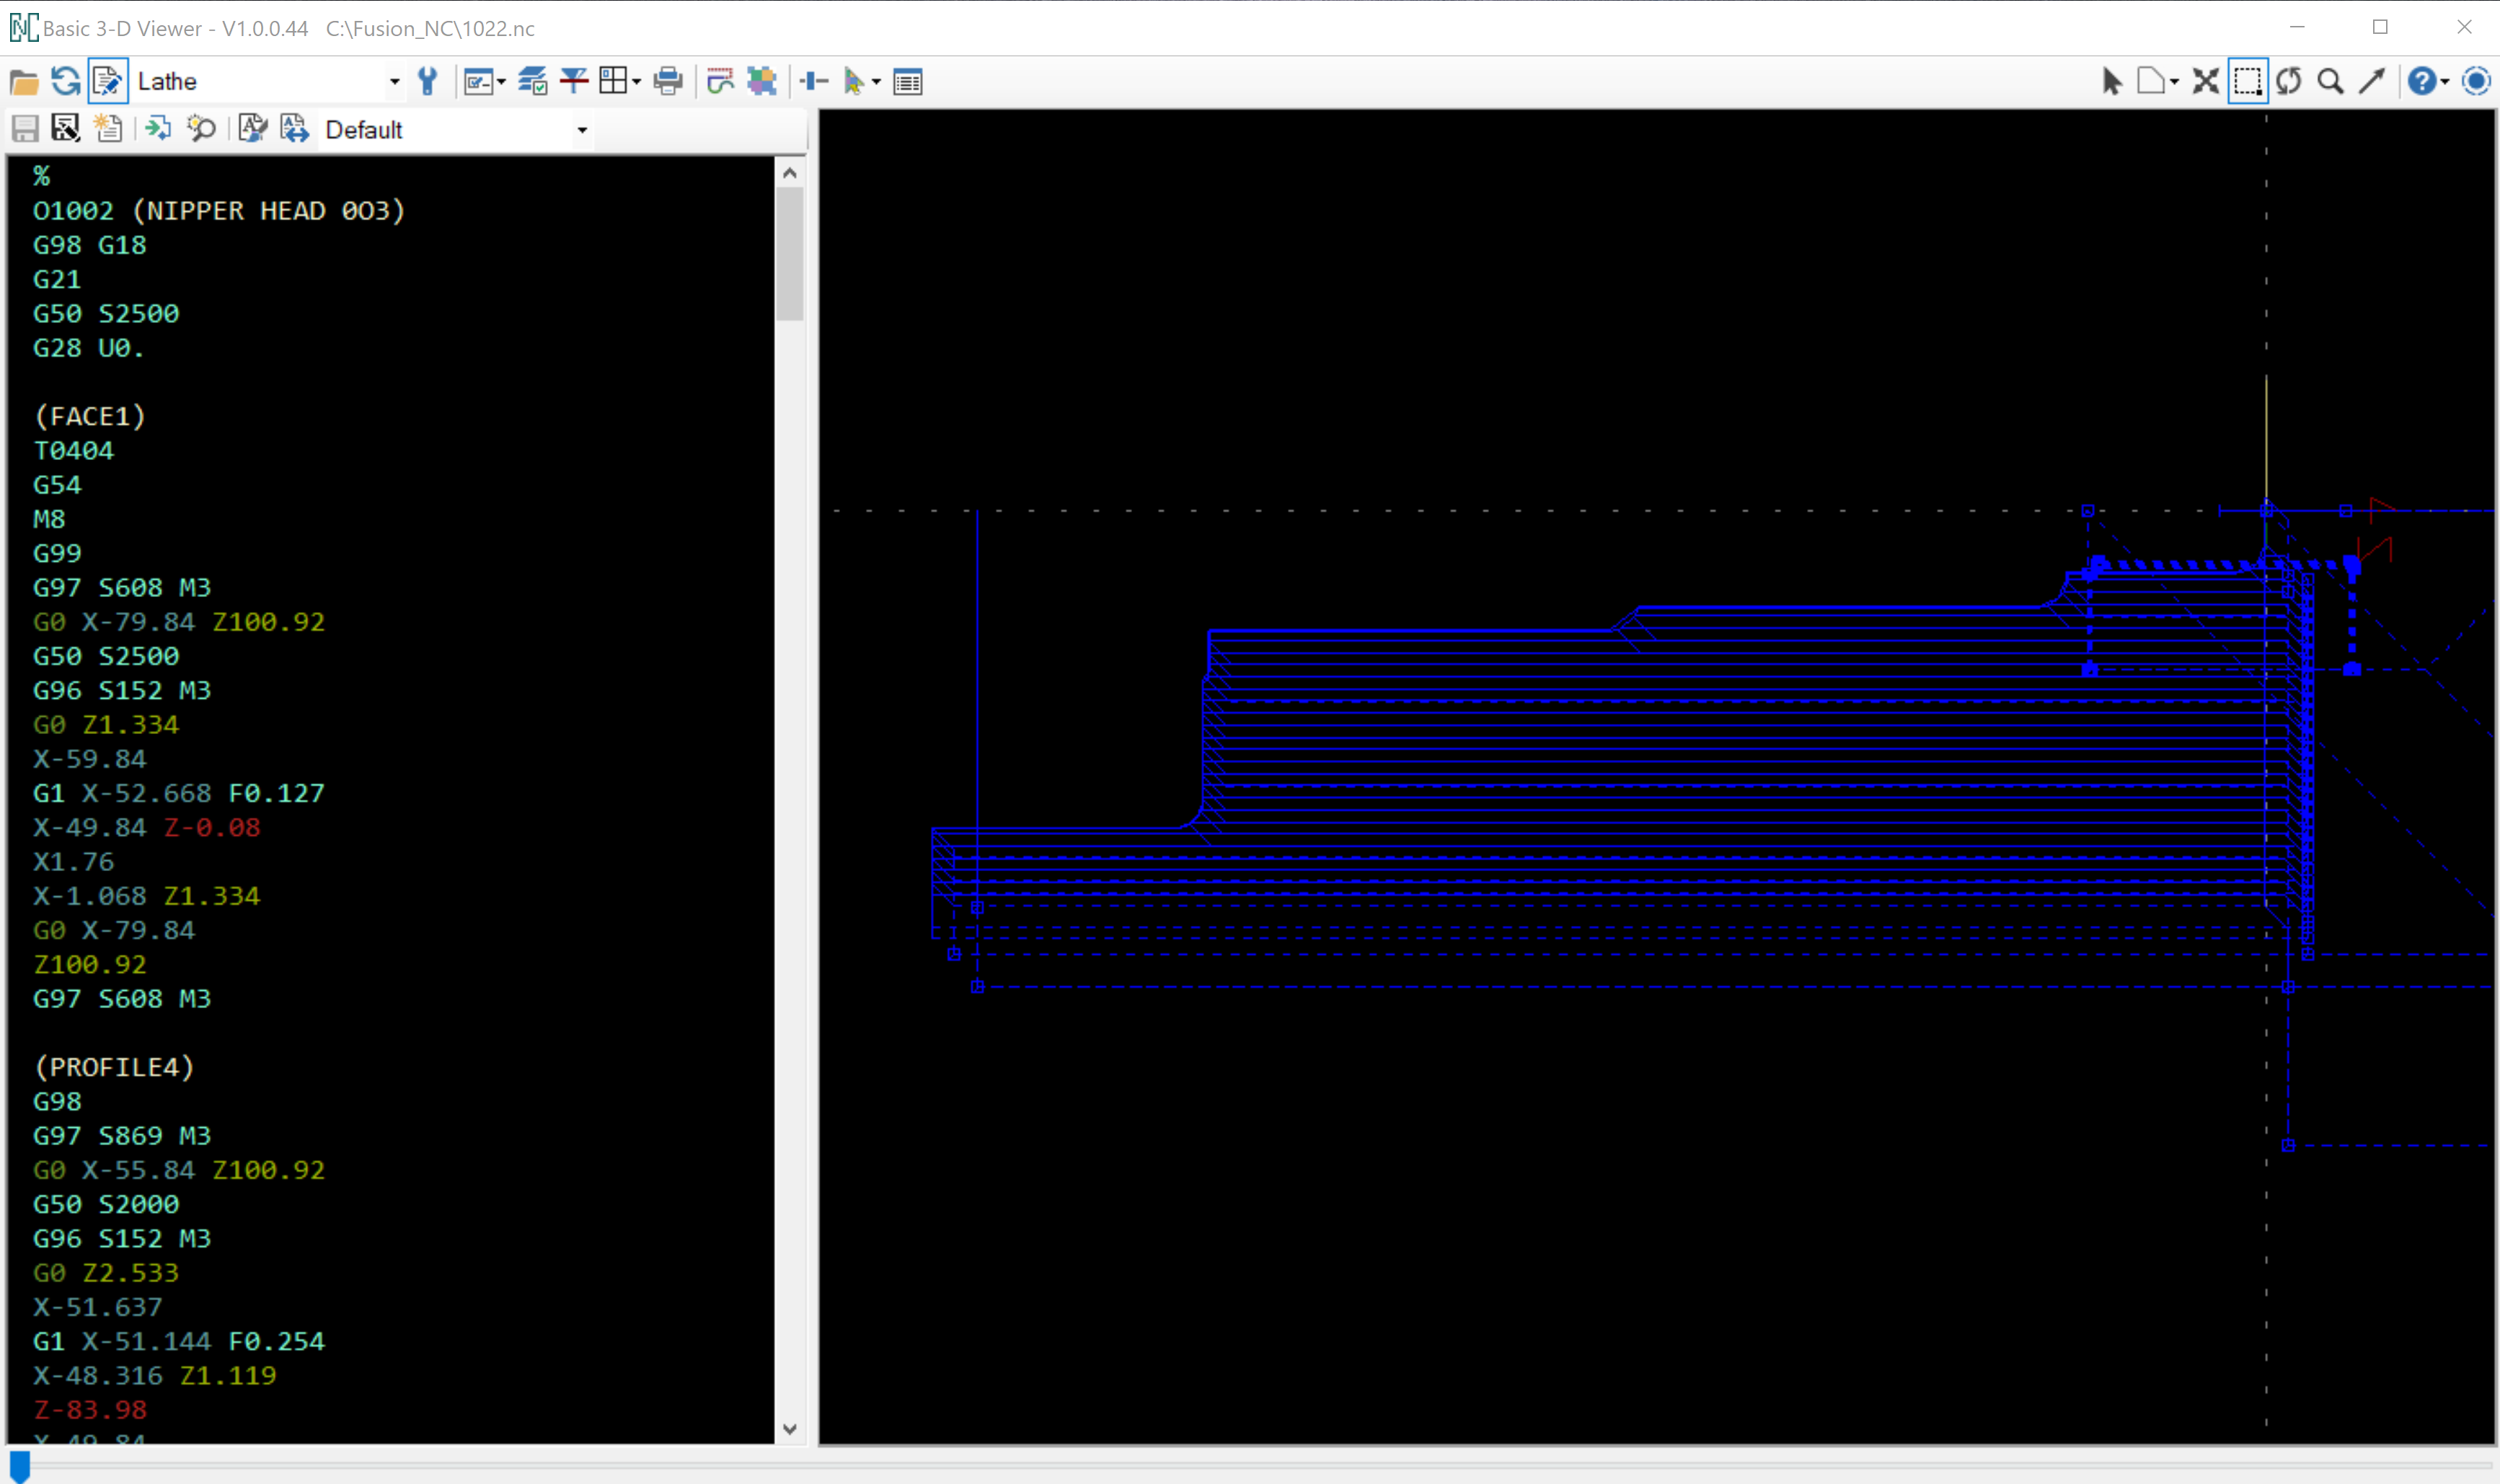Activate the Rotate view tool
2500x1484 pixels.
tap(2289, 81)
